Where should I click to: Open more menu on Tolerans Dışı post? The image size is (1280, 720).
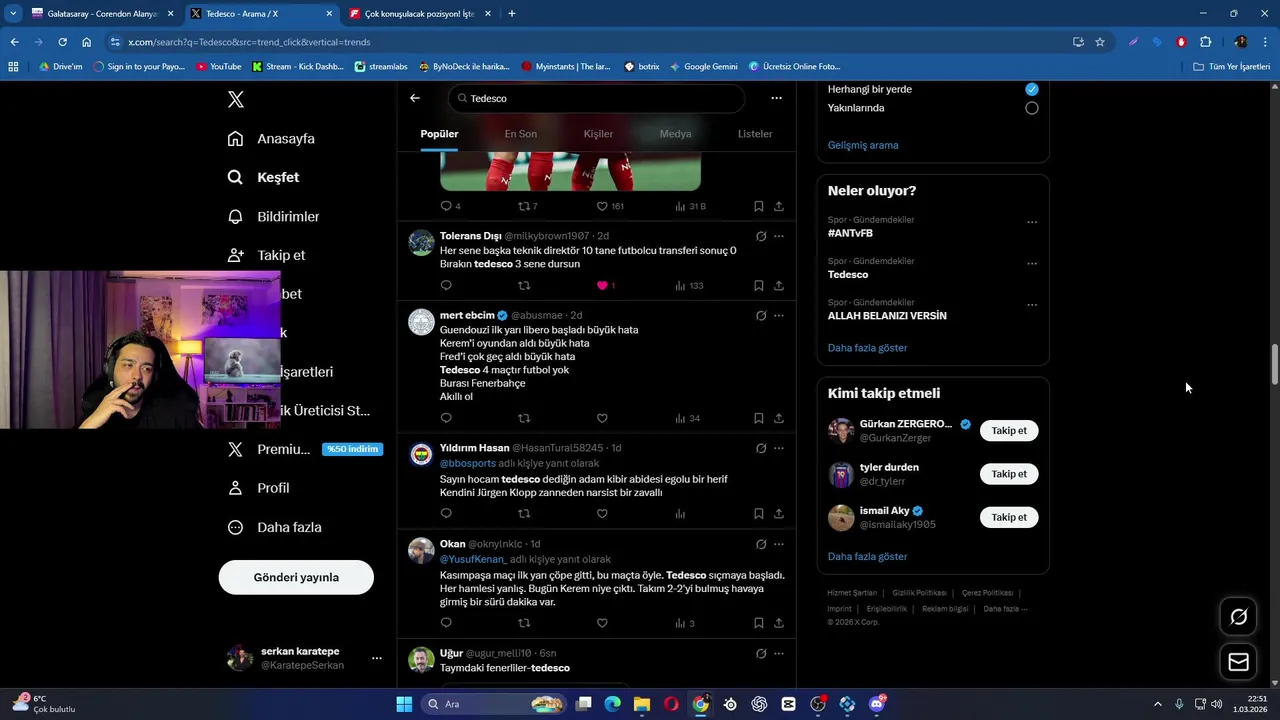(779, 236)
